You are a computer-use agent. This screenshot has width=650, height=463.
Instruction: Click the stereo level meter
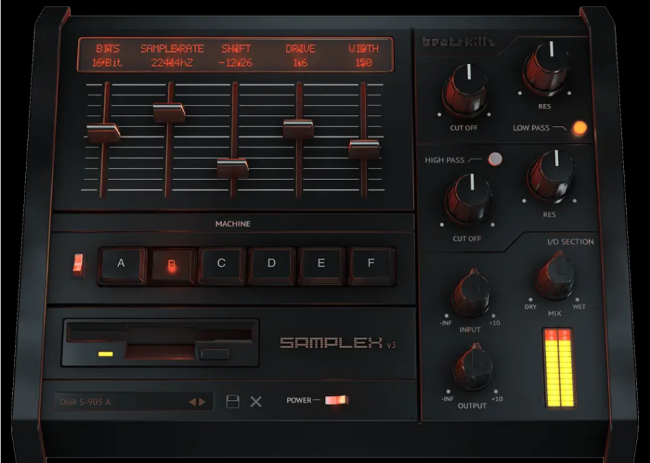point(560,368)
